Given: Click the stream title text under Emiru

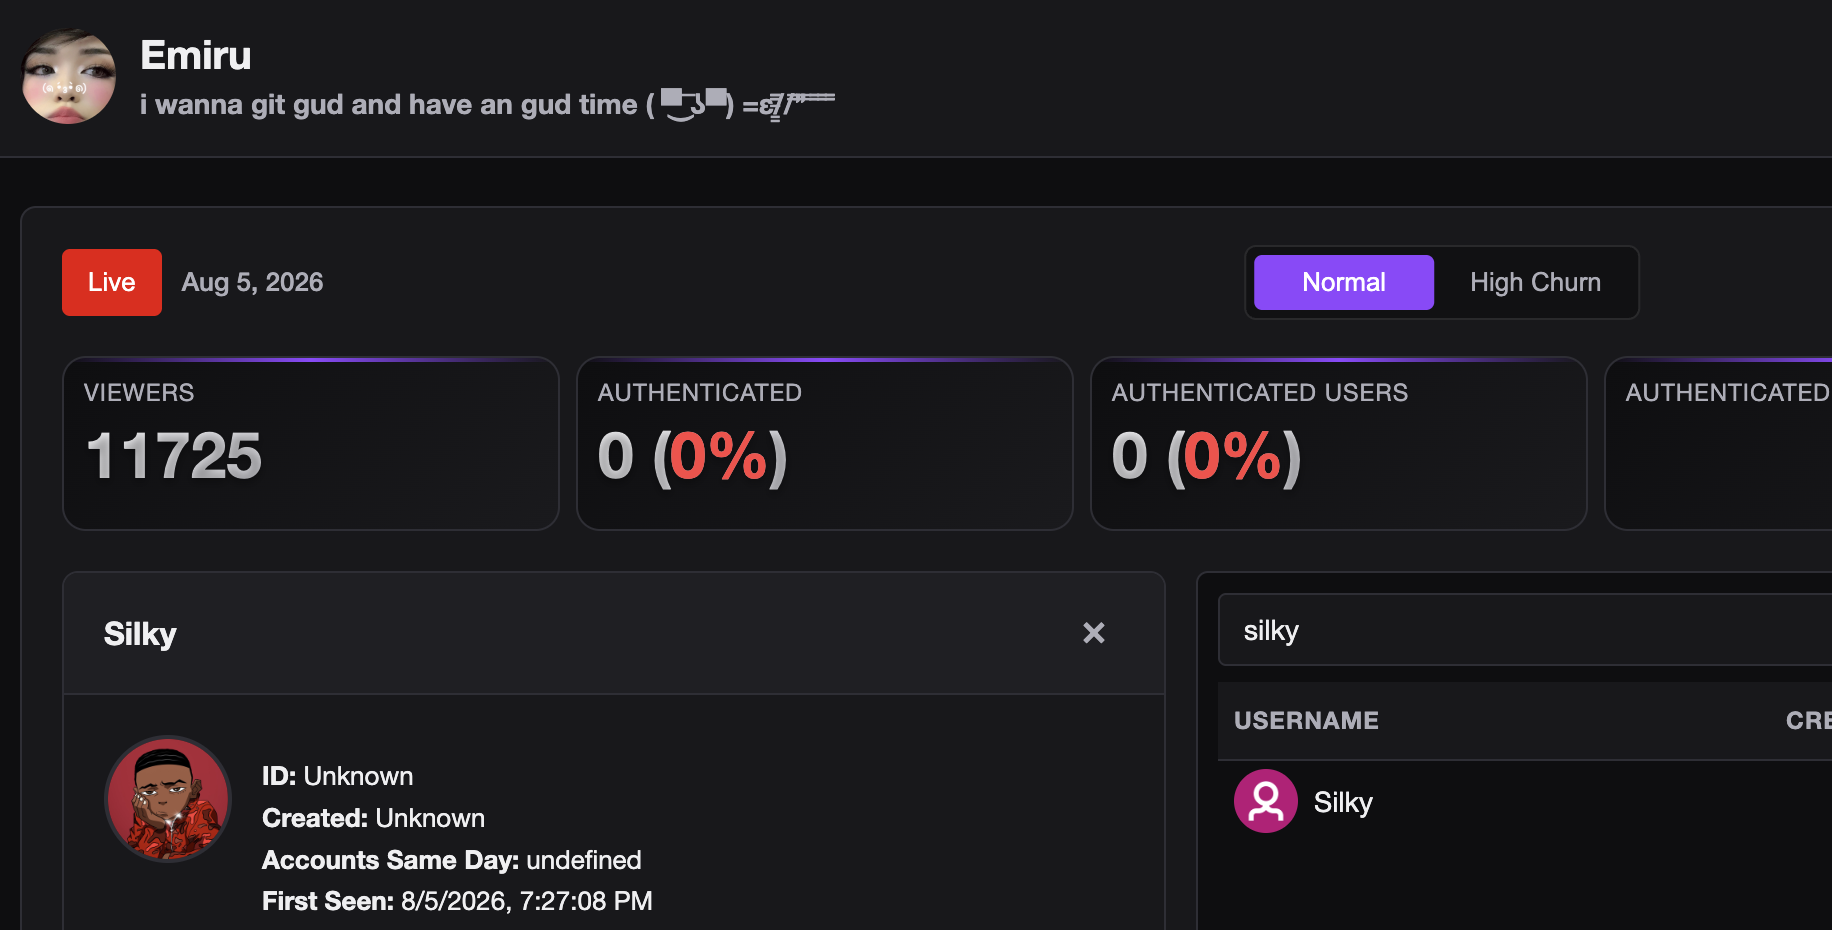Looking at the screenshot, I should pyautogui.click(x=487, y=104).
